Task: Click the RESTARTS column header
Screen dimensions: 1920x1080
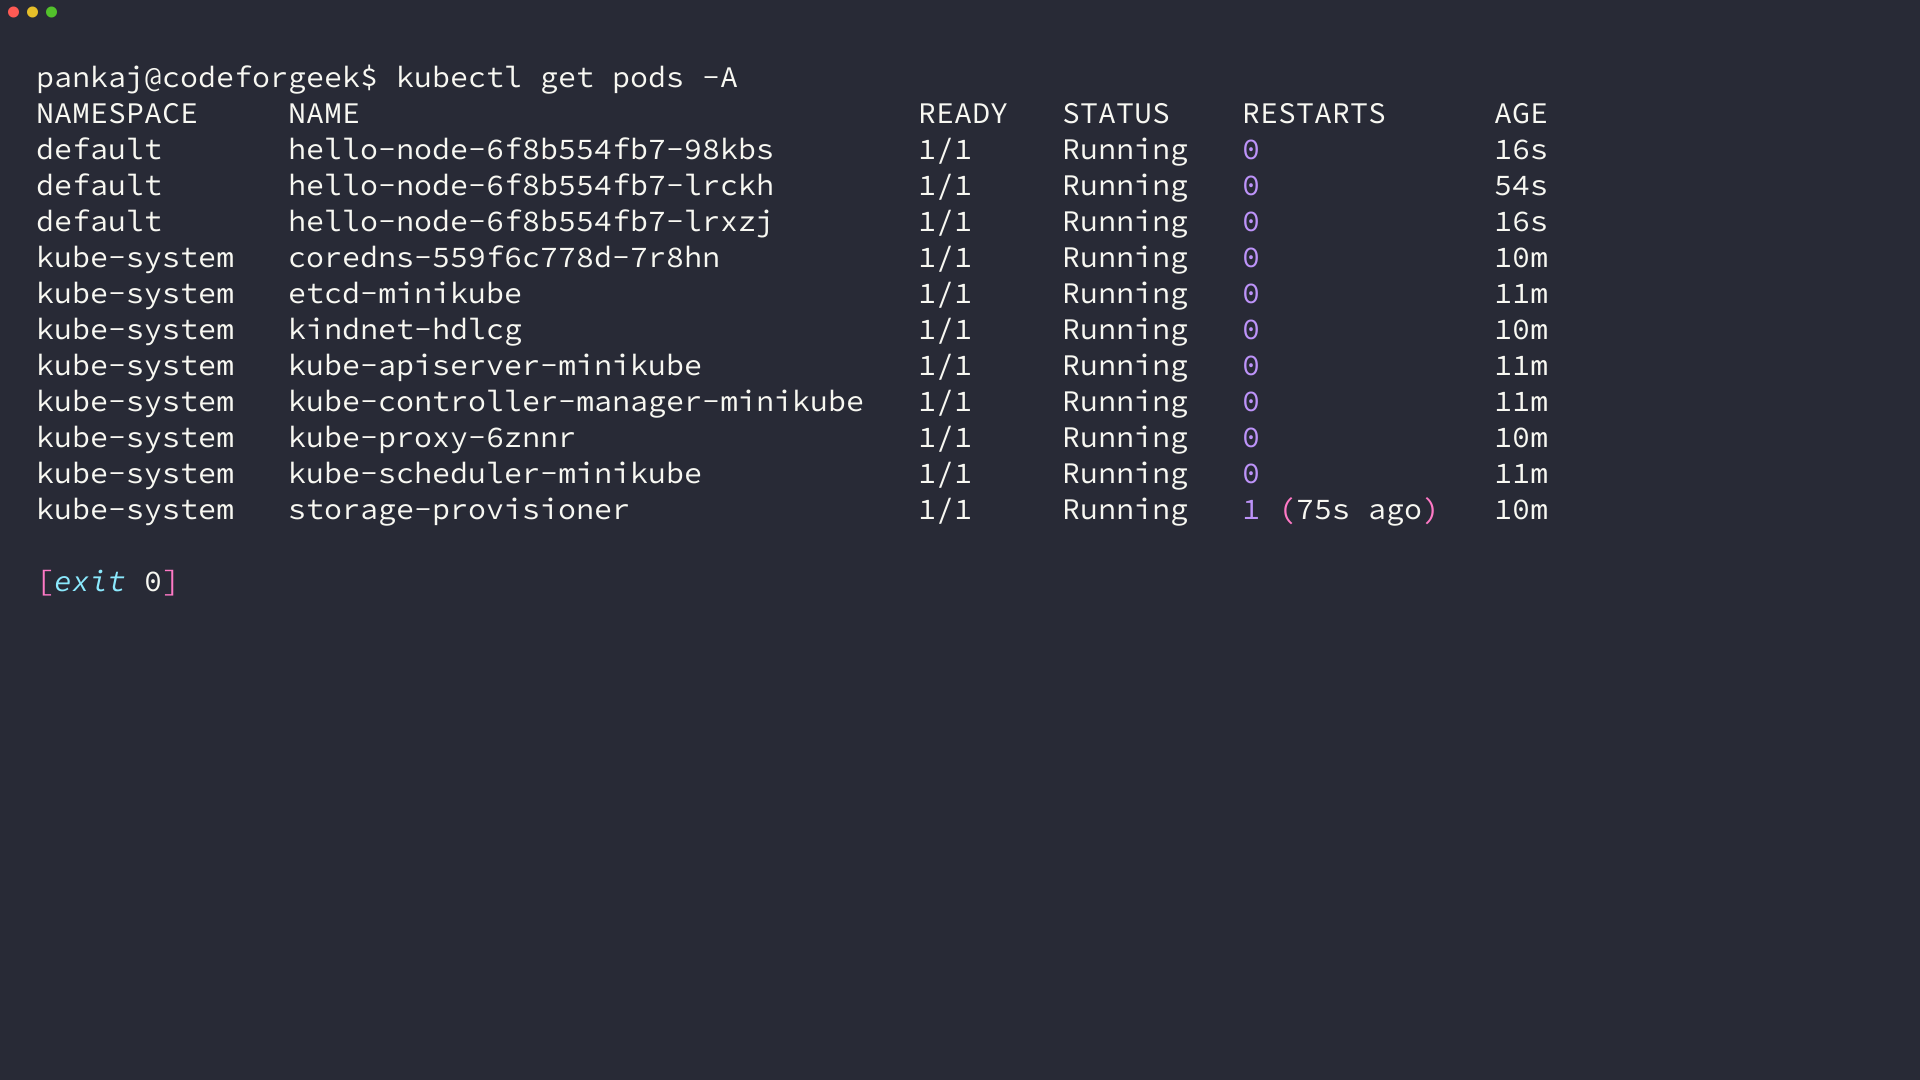Action: tap(1314, 114)
